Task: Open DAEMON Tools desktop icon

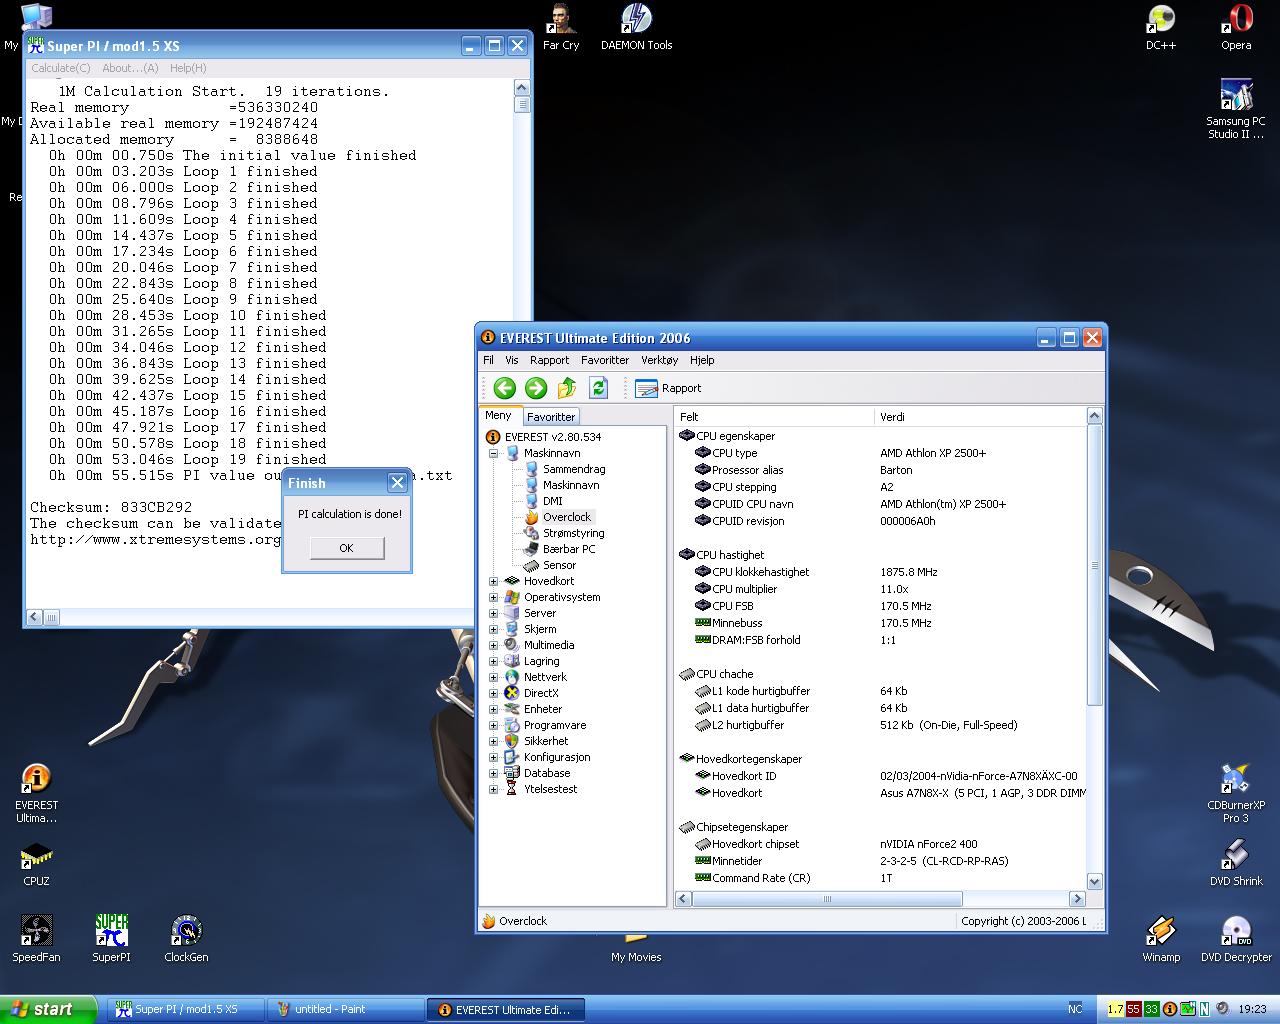Action: coord(636,27)
